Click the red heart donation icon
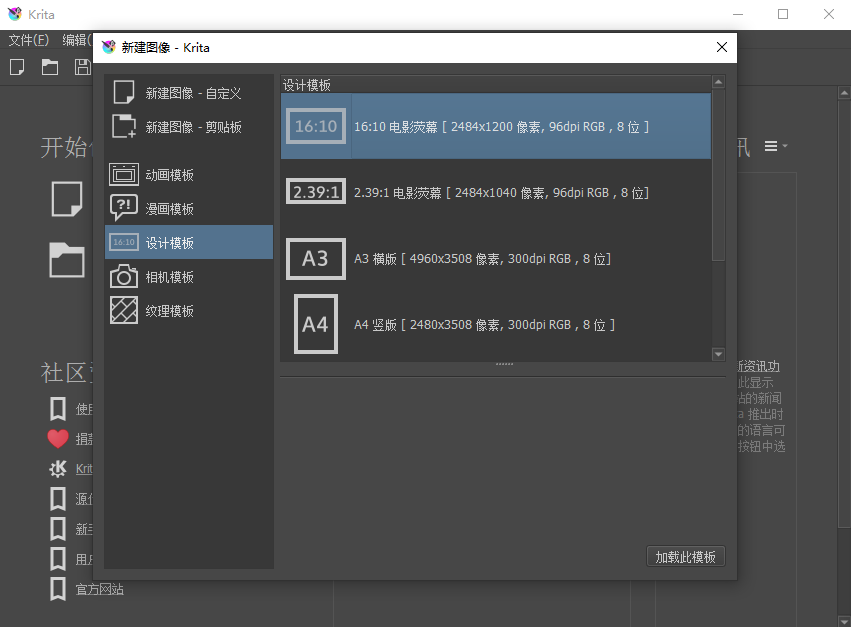Image resolution: width=851 pixels, height=627 pixels. (x=58, y=439)
